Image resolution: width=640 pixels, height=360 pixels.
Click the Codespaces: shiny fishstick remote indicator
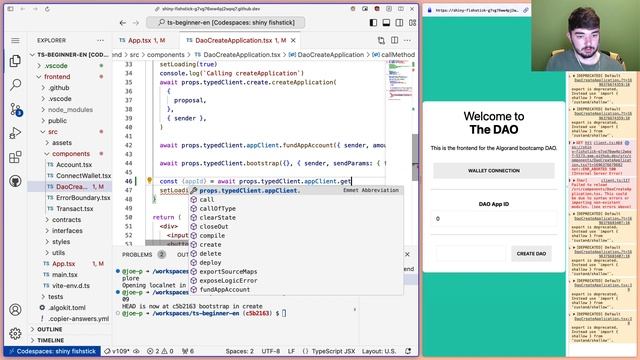(x=52, y=351)
